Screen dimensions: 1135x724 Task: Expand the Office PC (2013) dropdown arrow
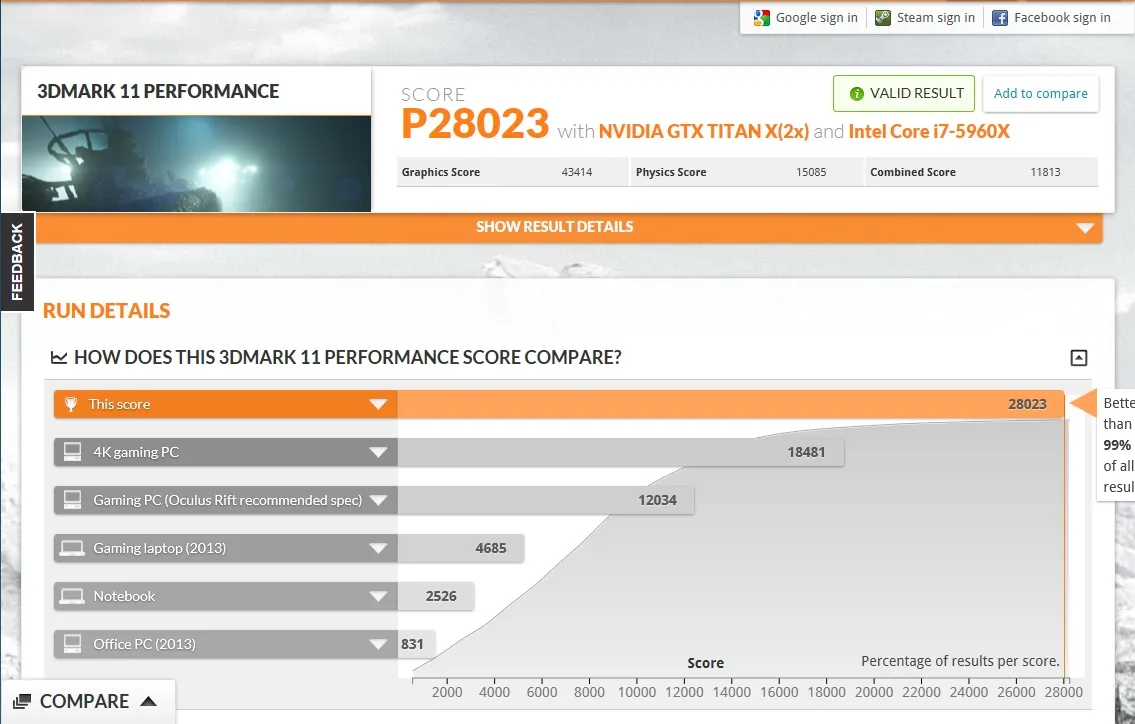tap(378, 644)
